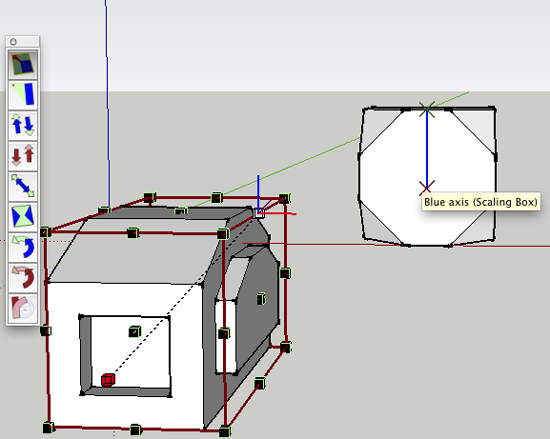Image resolution: width=550 pixels, height=439 pixels.
Task: Click the red highlighted scaling handle cube
Action: (108, 380)
